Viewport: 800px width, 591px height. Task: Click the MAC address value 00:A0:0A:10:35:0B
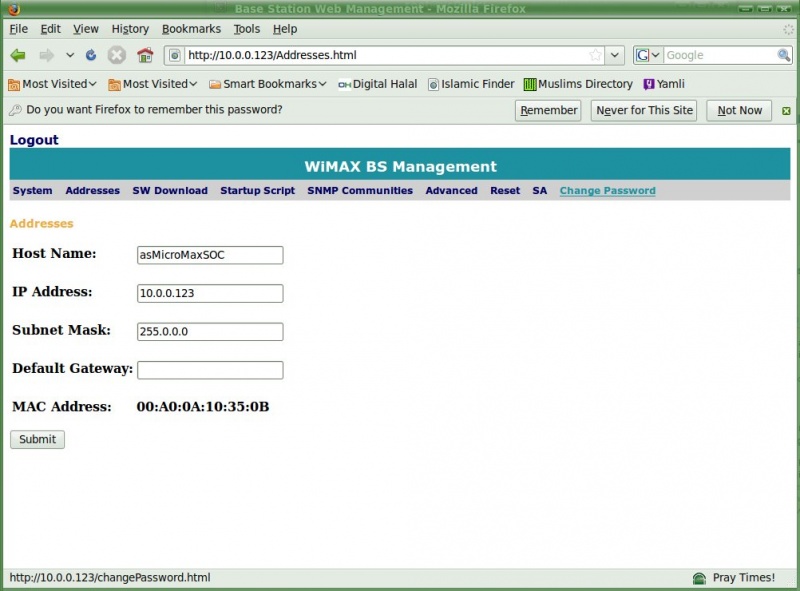click(203, 407)
